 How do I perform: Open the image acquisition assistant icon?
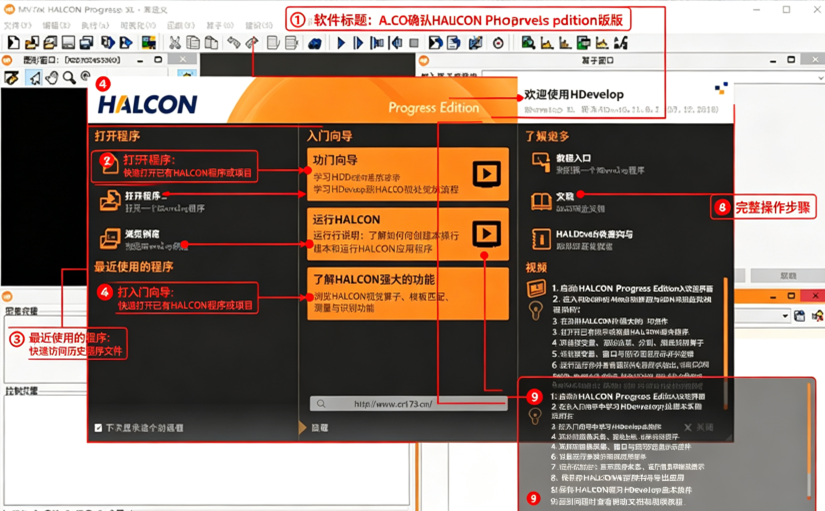click(149, 43)
